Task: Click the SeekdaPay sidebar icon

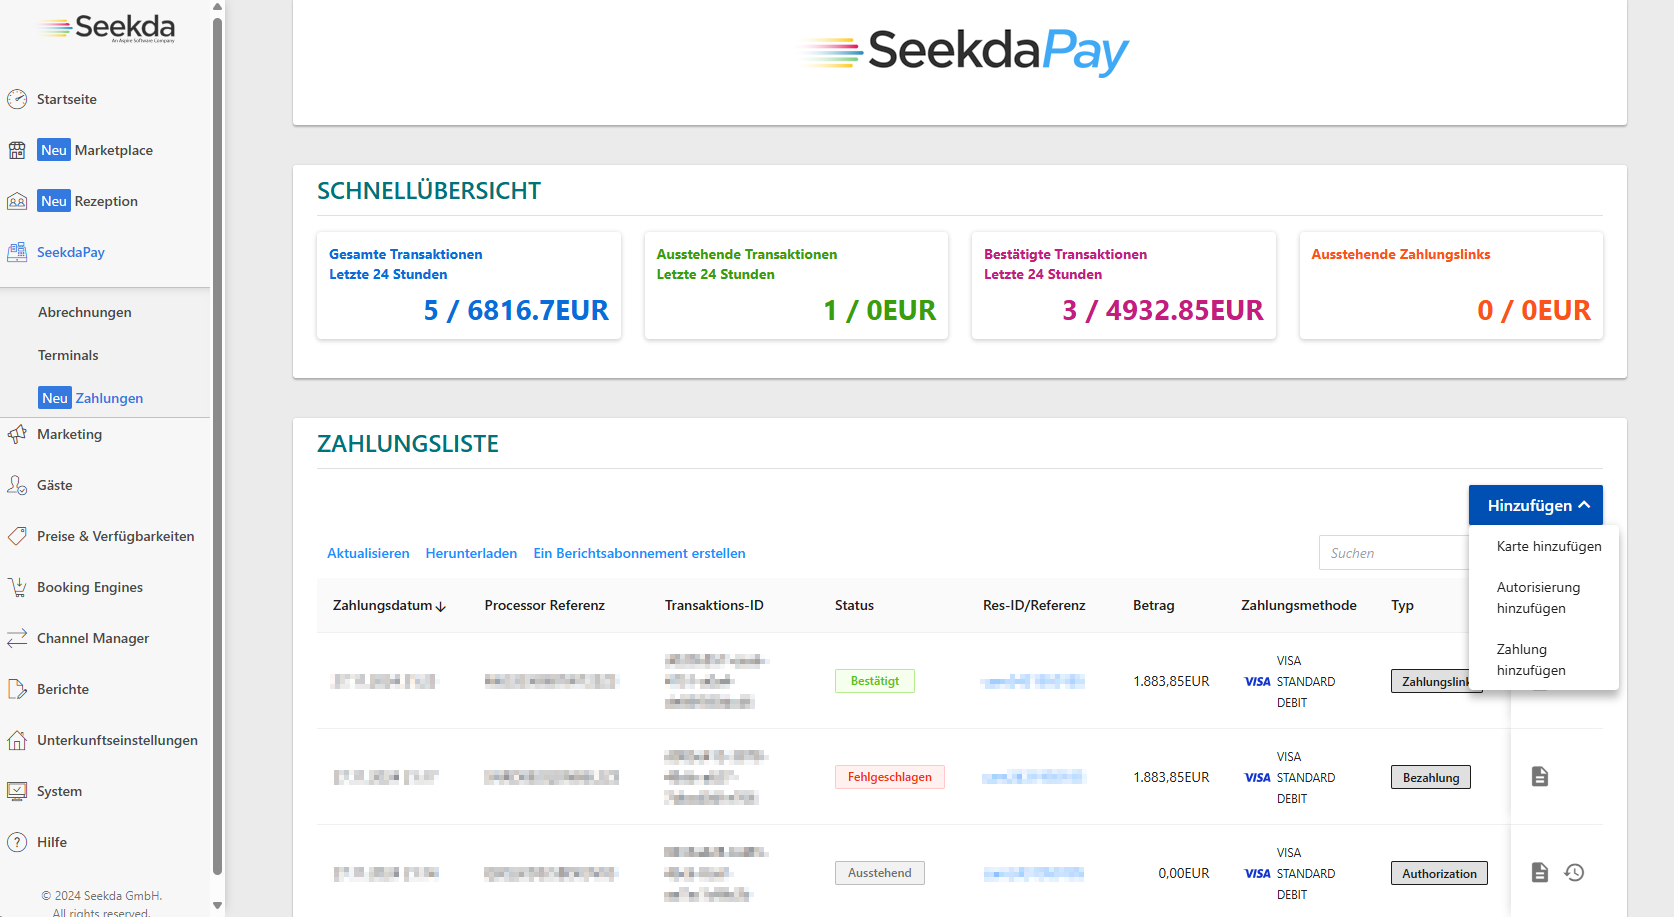Action: 17,251
